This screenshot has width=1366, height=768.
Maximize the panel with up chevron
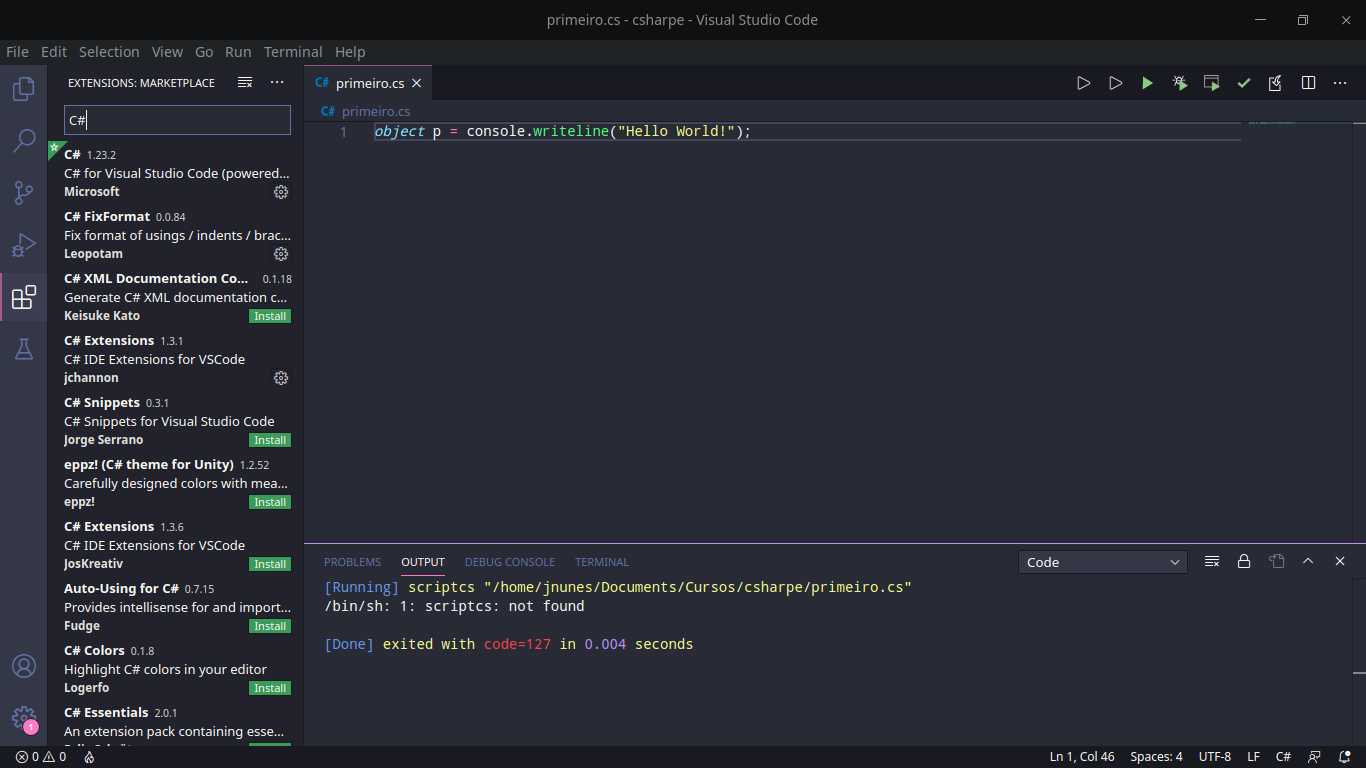click(x=1308, y=562)
